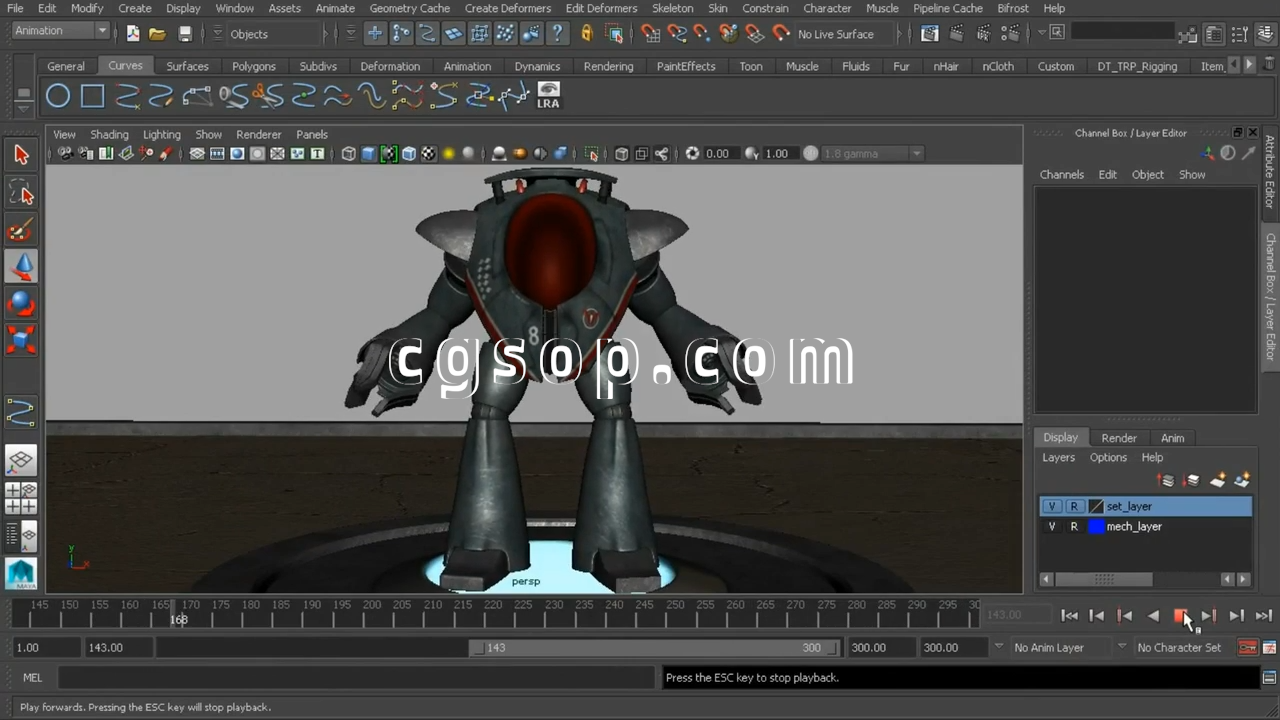The height and width of the screenshot is (720, 1280).
Task: Click the save scene floppy icon
Action: tap(185, 34)
